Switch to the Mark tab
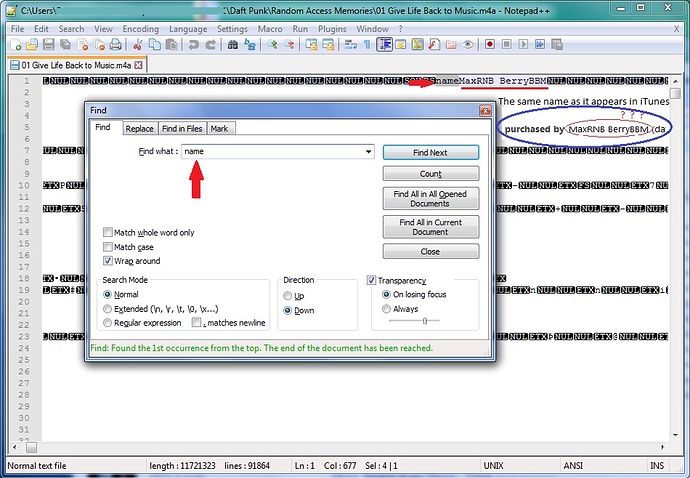The image size is (690, 478). click(219, 128)
